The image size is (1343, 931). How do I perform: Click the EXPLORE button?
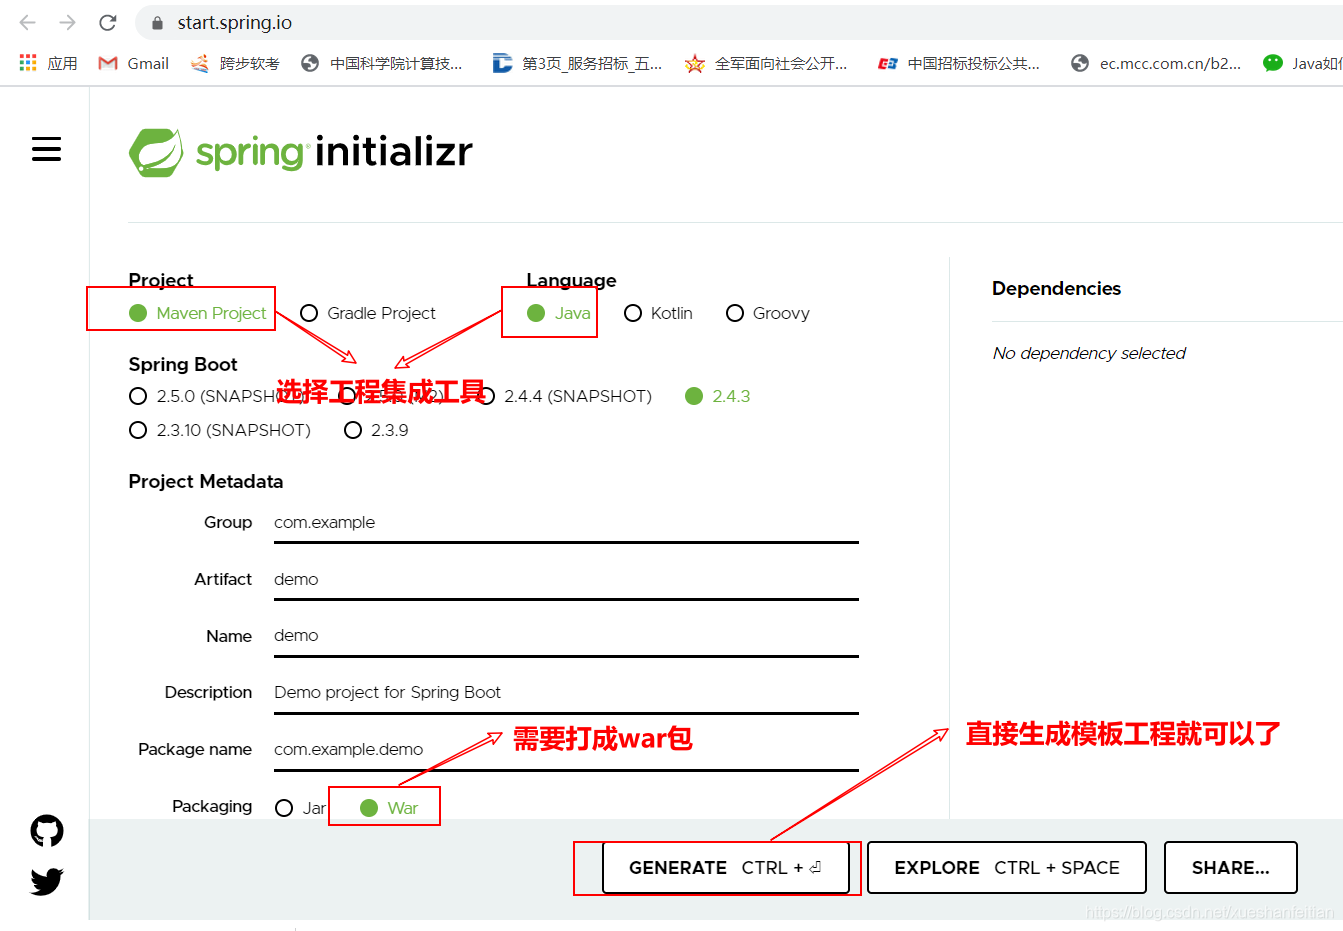click(1006, 868)
